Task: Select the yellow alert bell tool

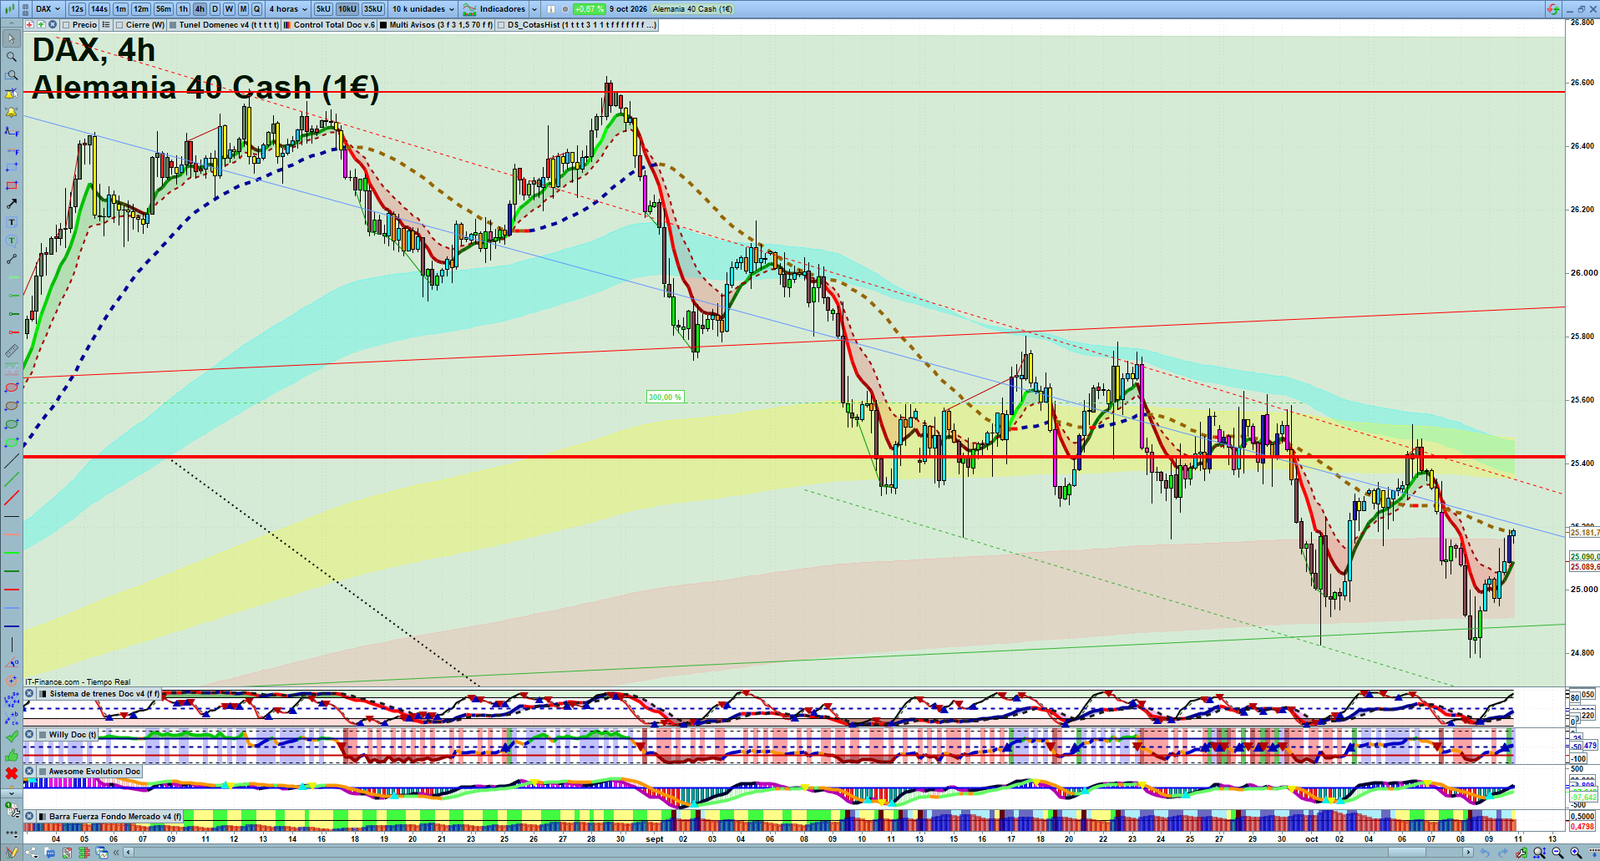Action: (x=12, y=112)
